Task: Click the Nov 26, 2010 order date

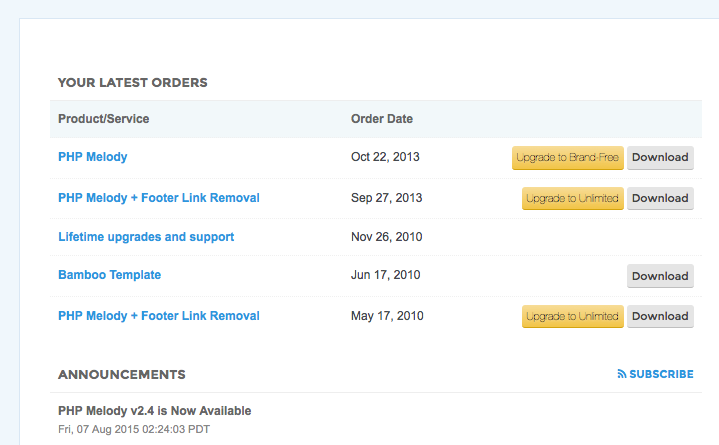Action: click(387, 237)
